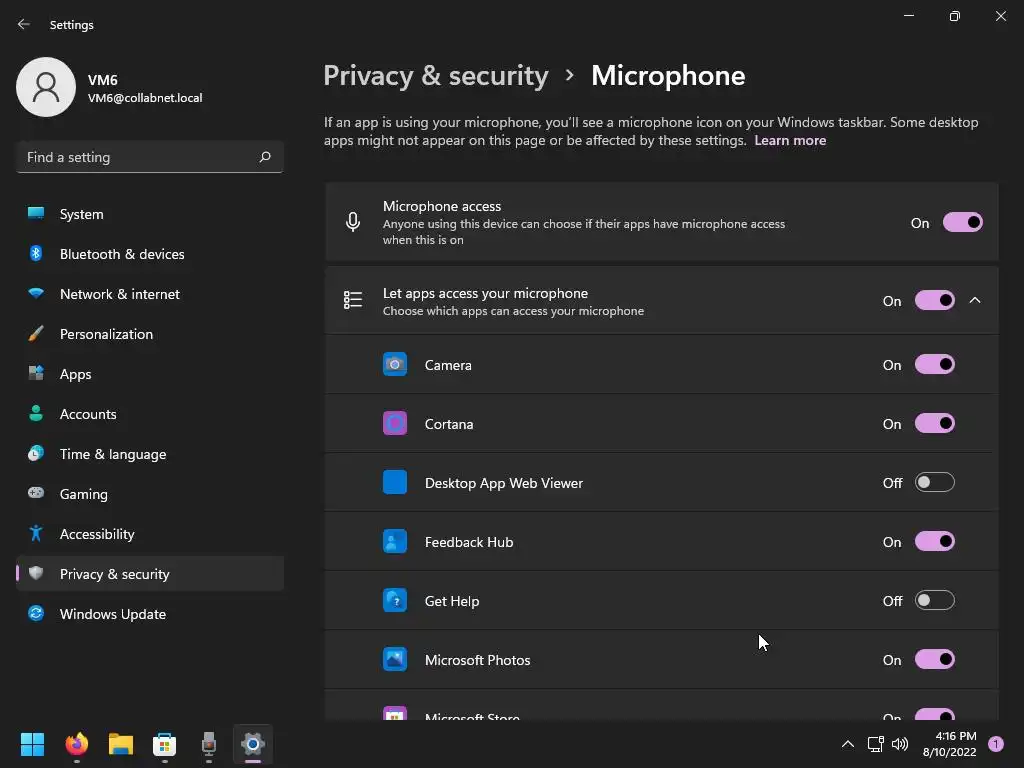This screenshot has width=1024, height=768.
Task: Select Windows Update in the sidebar
Action: (x=113, y=614)
